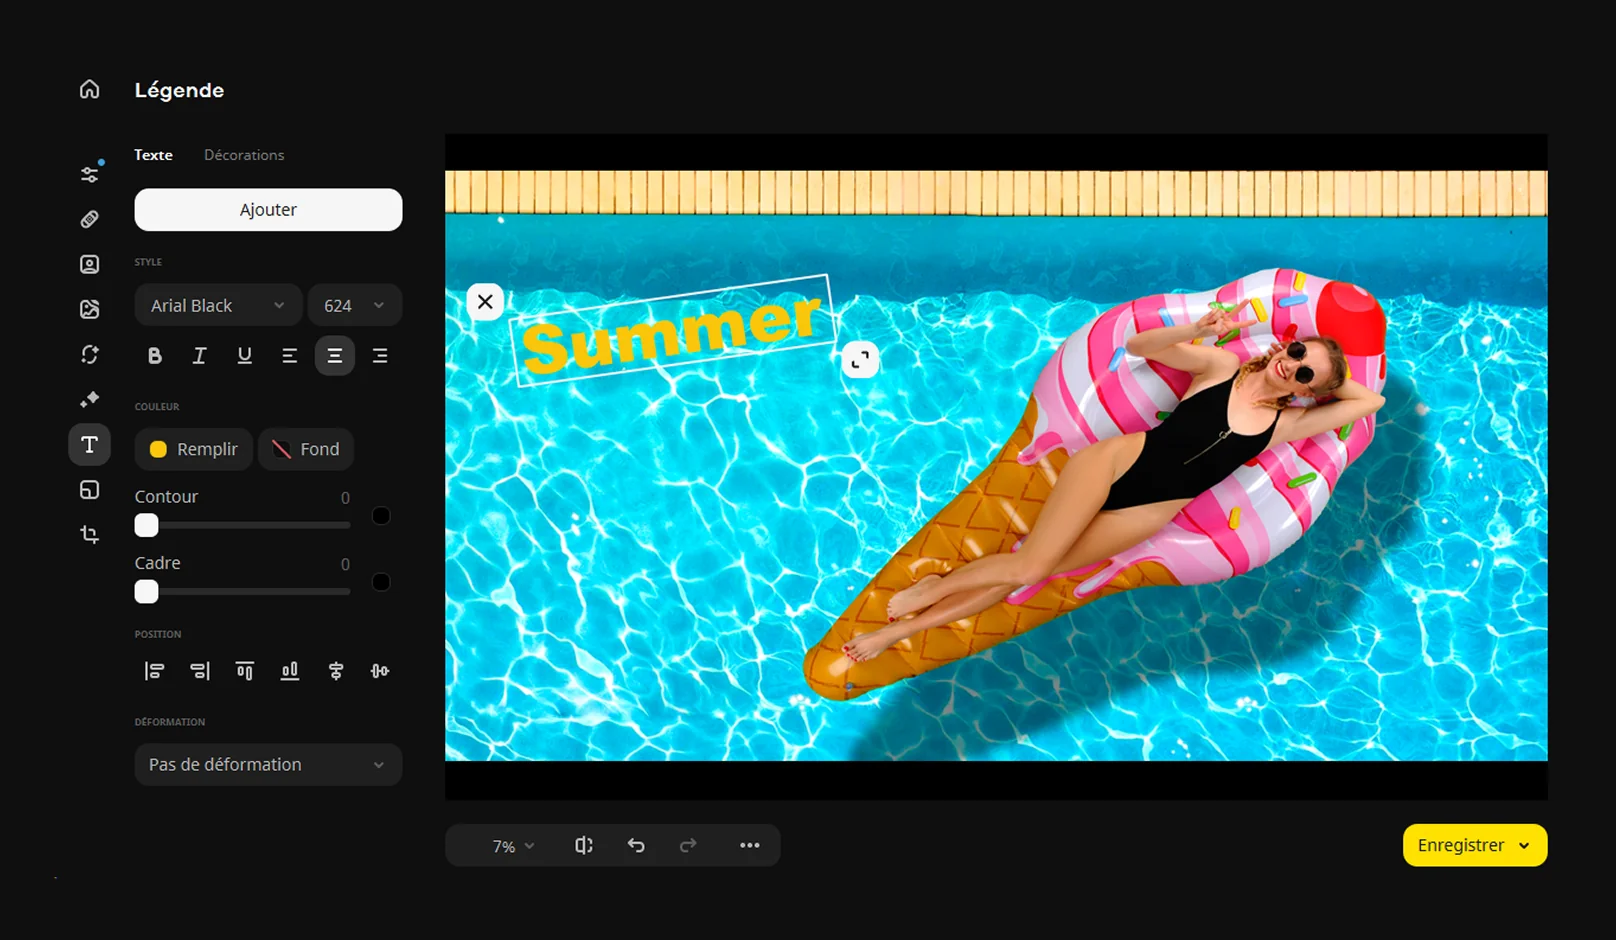Select the Text (T) tool in sidebar
This screenshot has width=1616, height=940.
(90, 445)
